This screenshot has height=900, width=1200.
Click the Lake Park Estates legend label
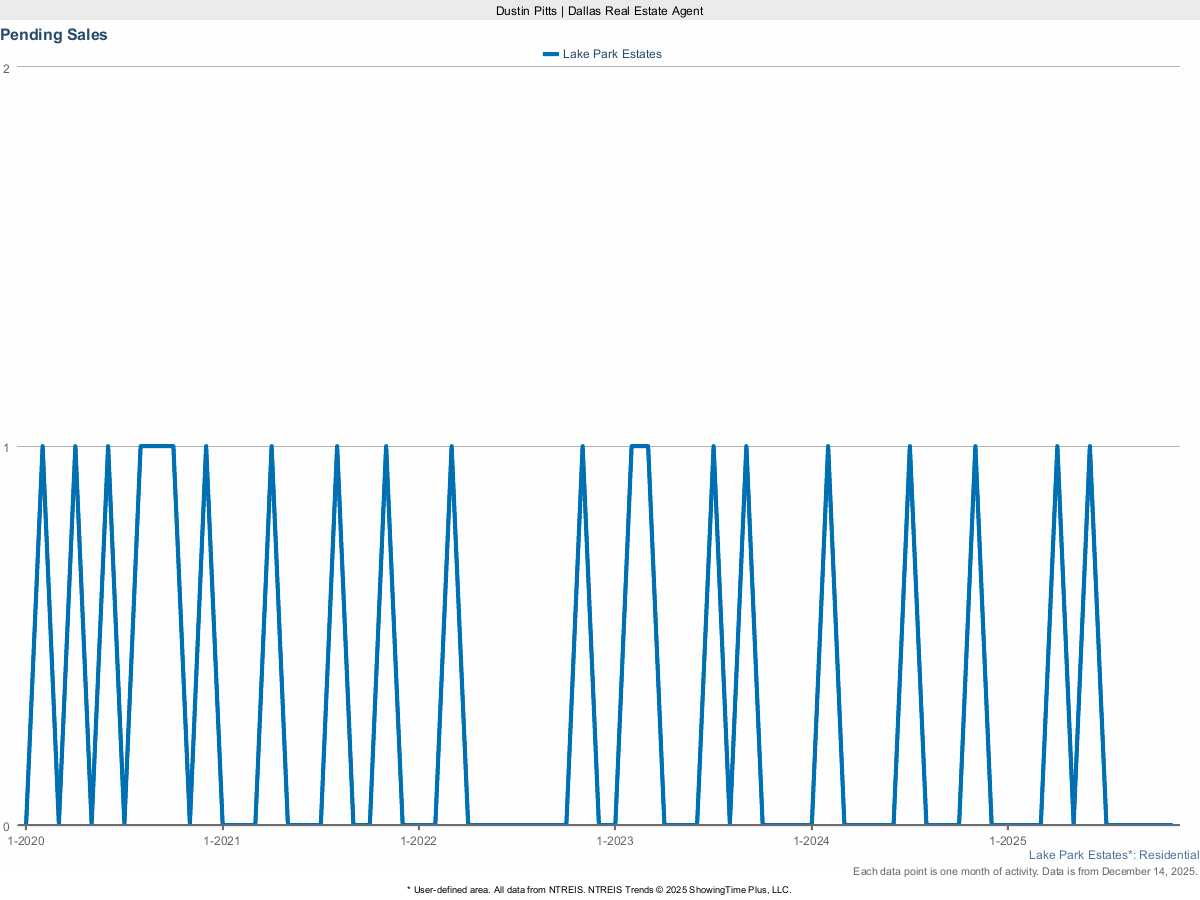[612, 54]
